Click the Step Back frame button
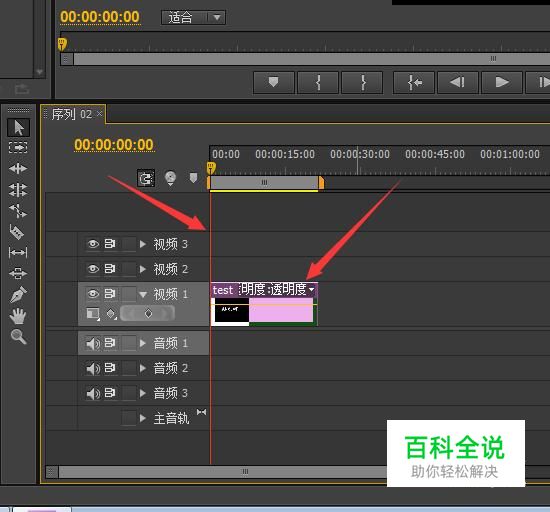Viewport: 550px width, 512px height. (x=458, y=82)
